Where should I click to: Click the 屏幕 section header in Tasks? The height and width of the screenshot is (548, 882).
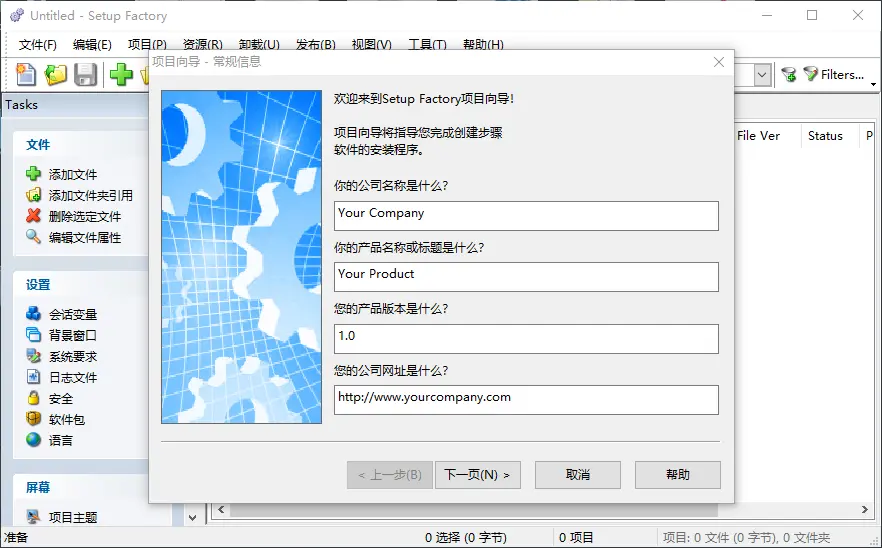pos(38,487)
